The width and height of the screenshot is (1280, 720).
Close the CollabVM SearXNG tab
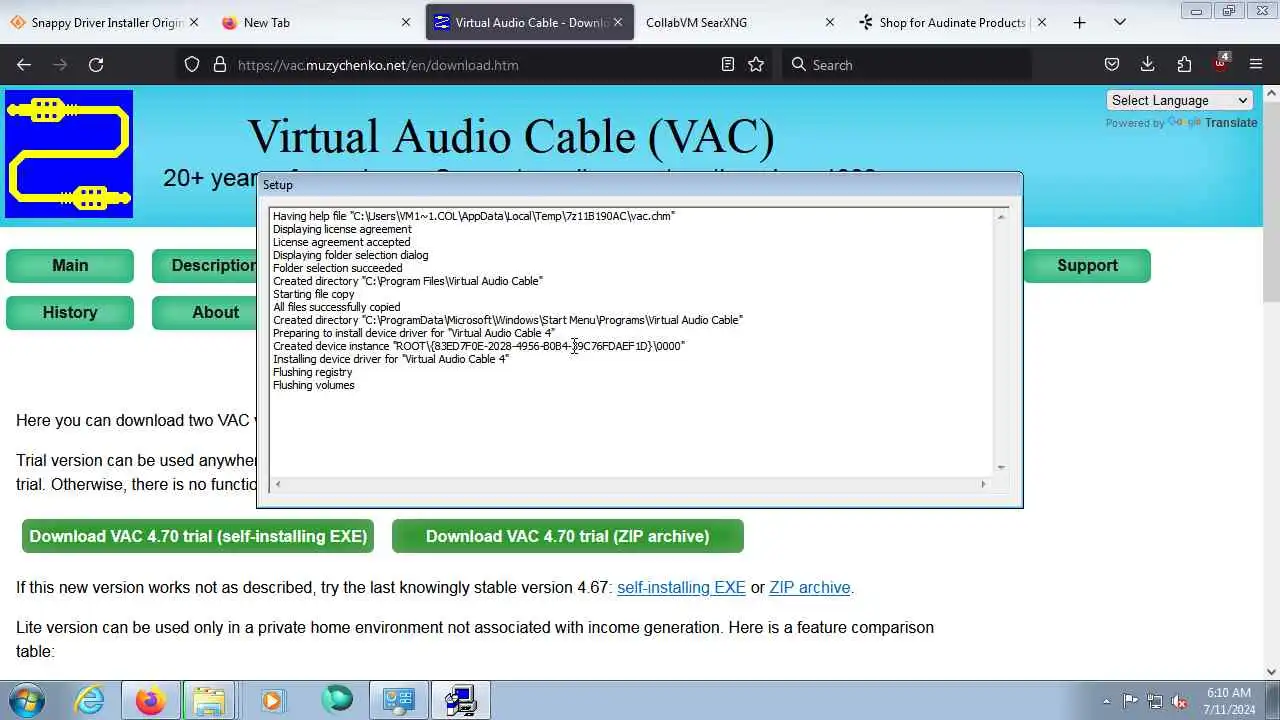tap(829, 22)
